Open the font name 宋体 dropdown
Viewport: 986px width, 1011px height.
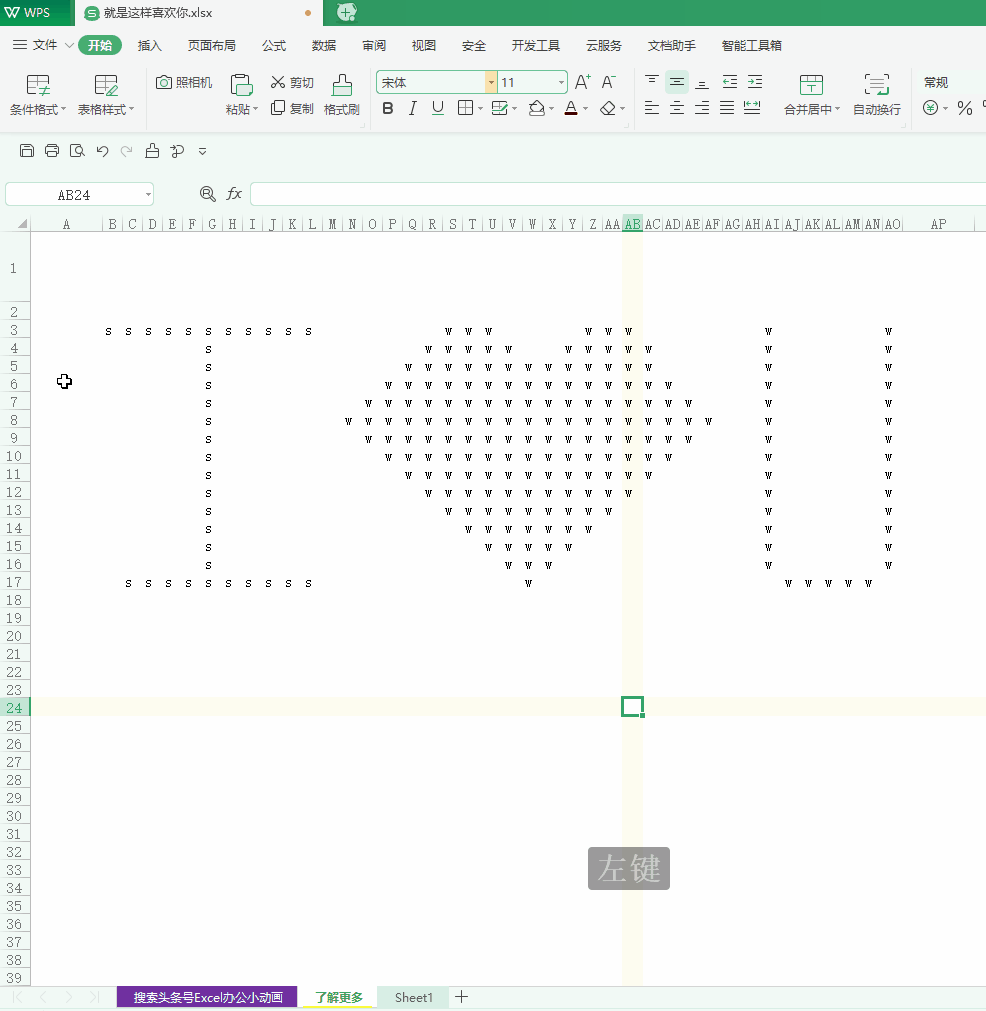(x=491, y=83)
